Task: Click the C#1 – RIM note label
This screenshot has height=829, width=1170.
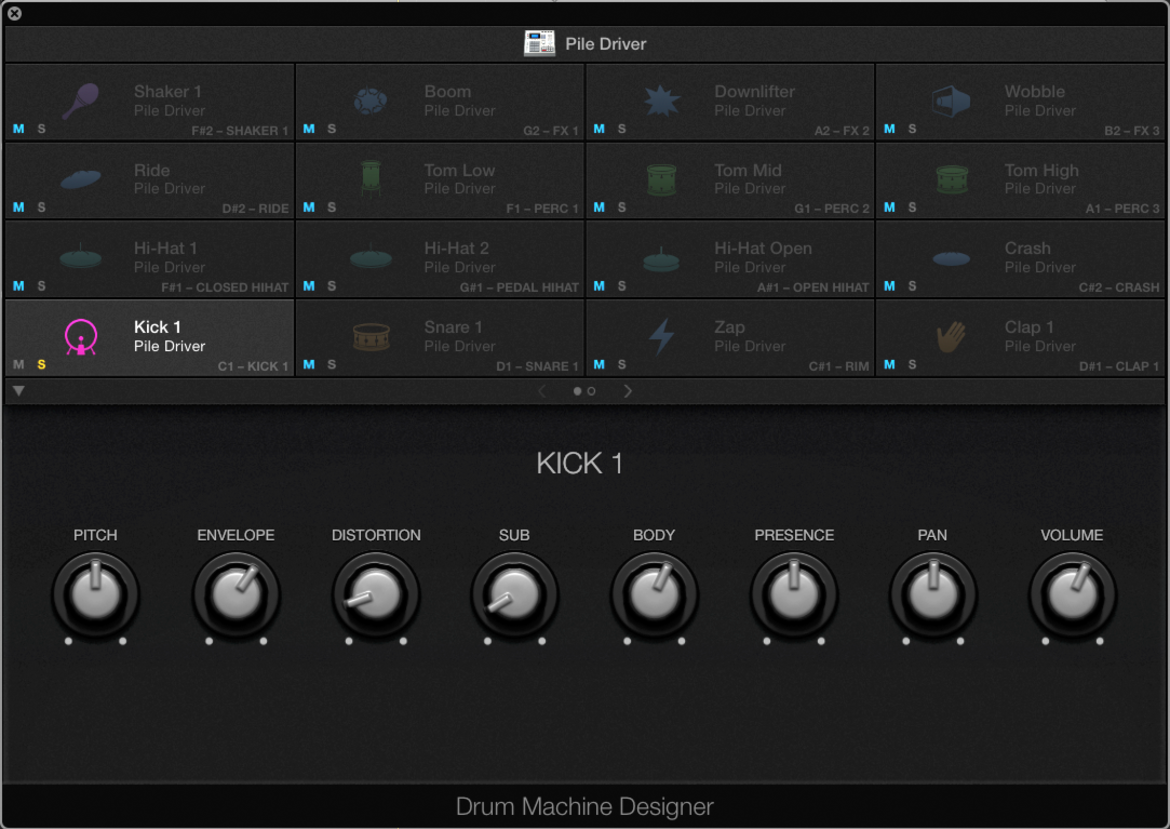Action: [x=839, y=366]
